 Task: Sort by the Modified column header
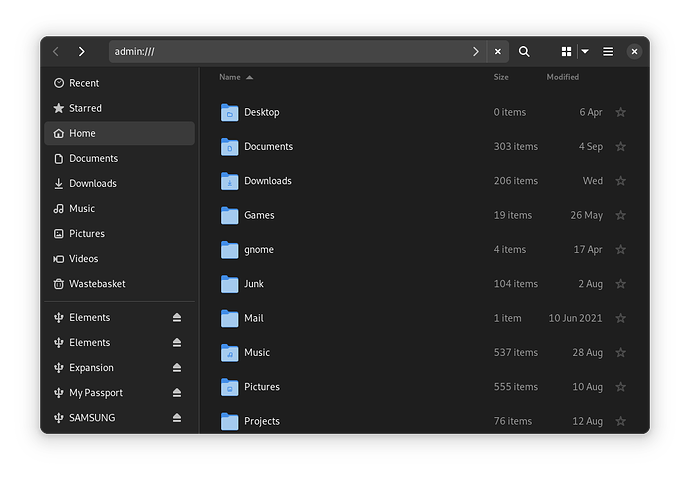563,77
